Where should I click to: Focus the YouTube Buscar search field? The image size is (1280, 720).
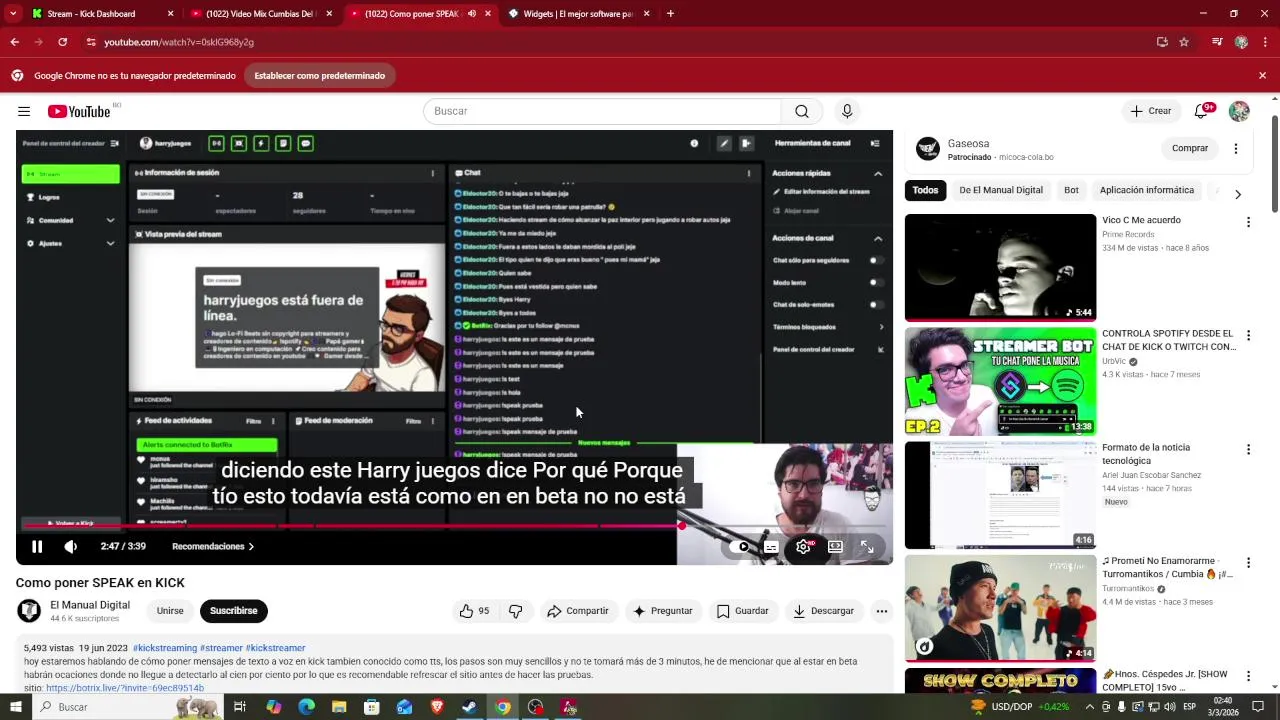(x=602, y=111)
